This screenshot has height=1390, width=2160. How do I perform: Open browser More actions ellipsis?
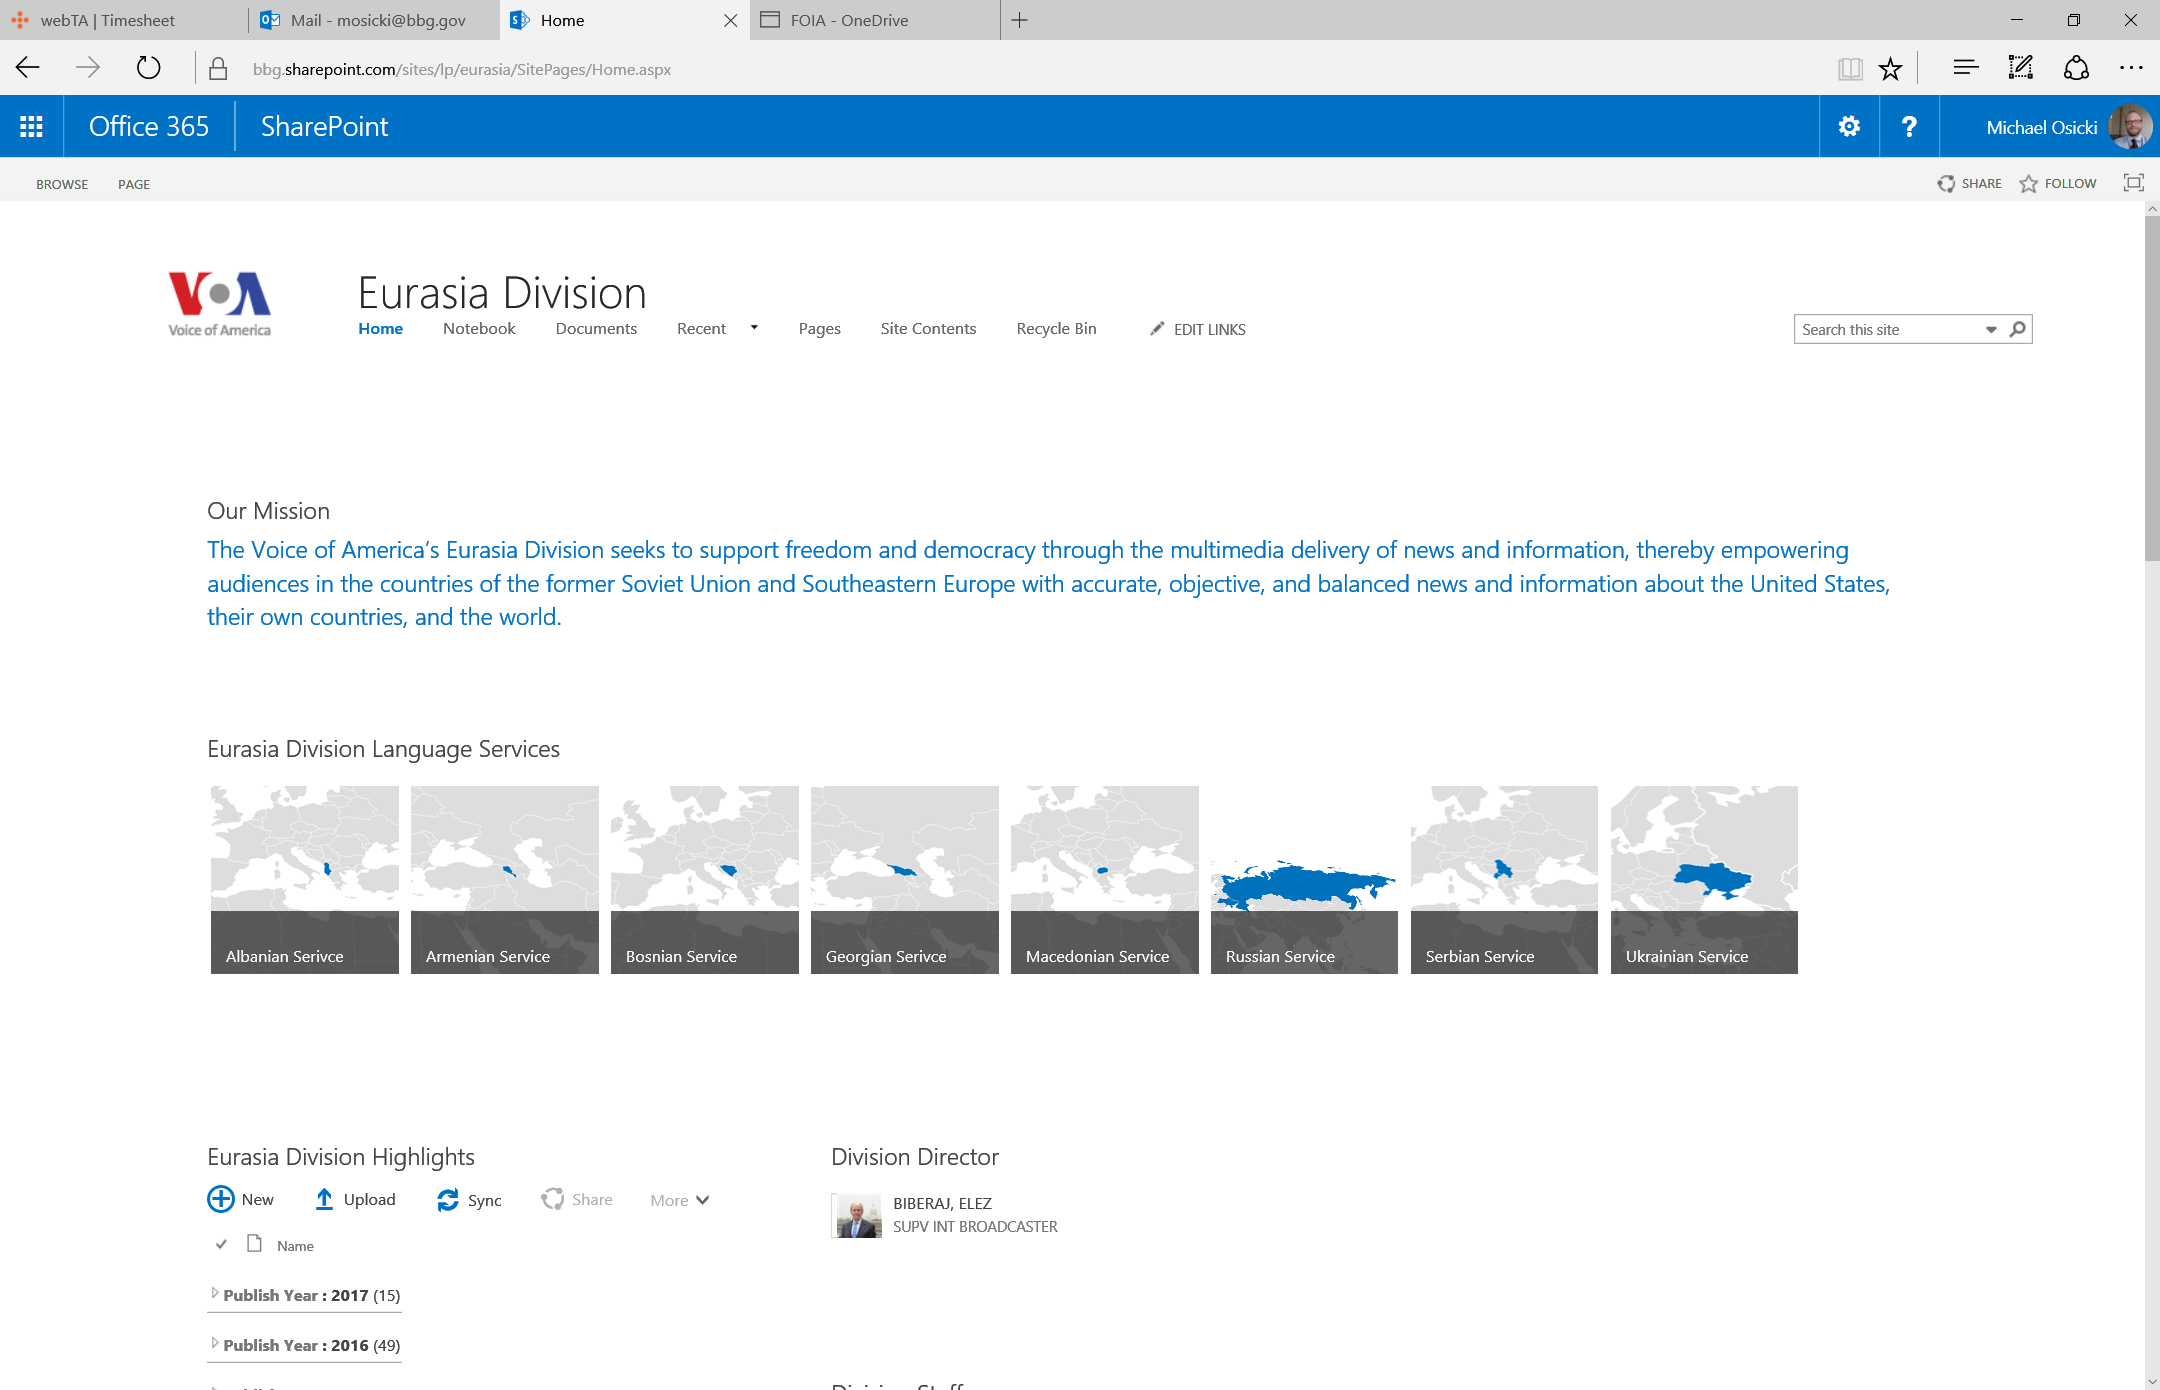coord(2131,68)
